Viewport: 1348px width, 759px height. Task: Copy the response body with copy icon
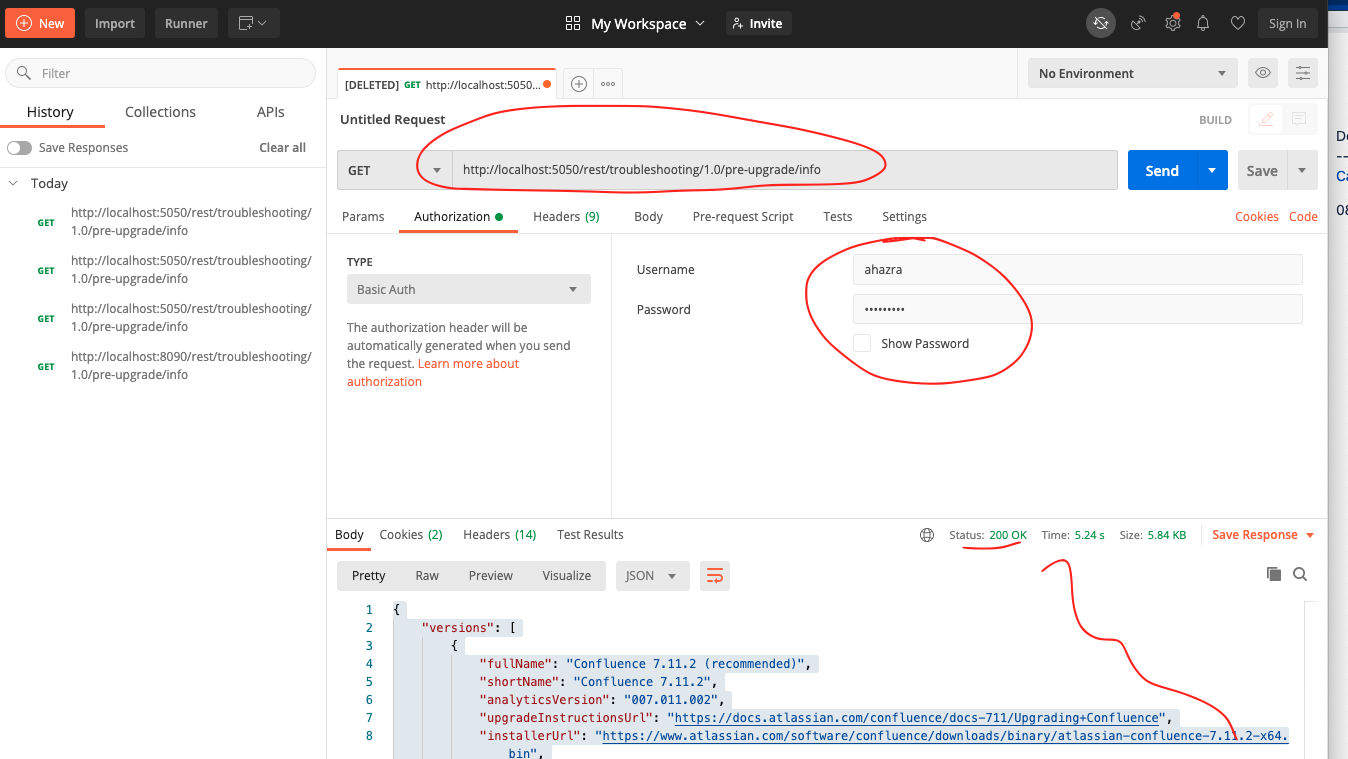[1274, 574]
